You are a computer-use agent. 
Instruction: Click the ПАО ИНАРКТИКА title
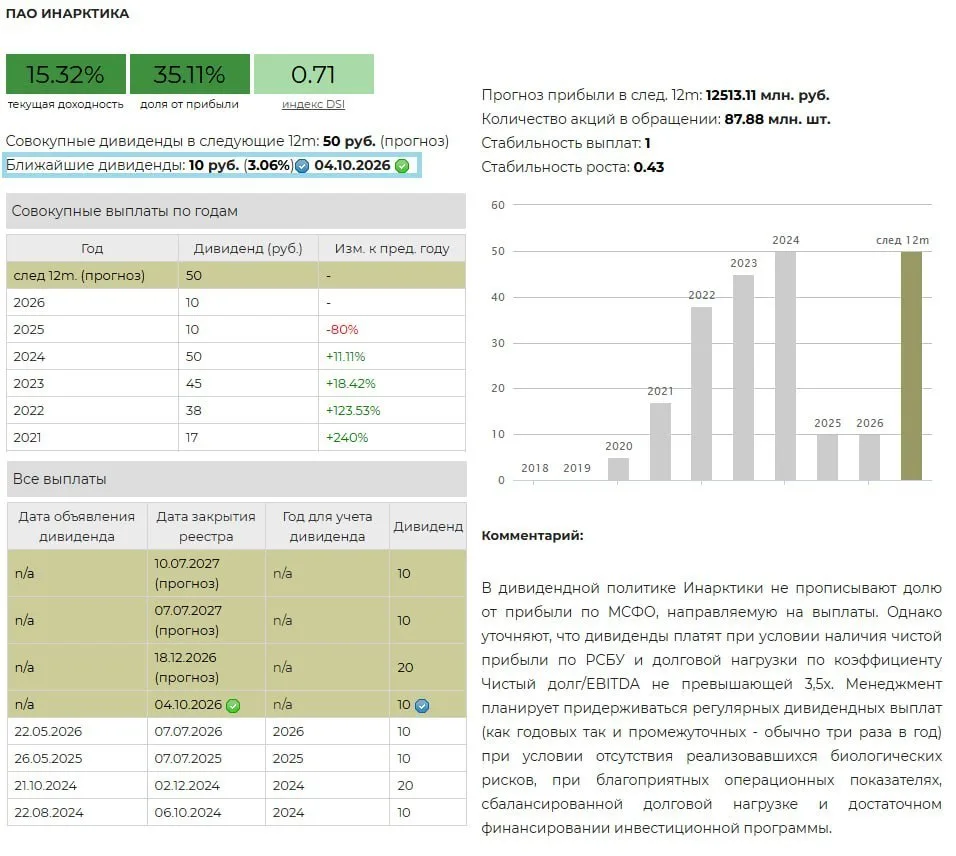click(x=68, y=13)
